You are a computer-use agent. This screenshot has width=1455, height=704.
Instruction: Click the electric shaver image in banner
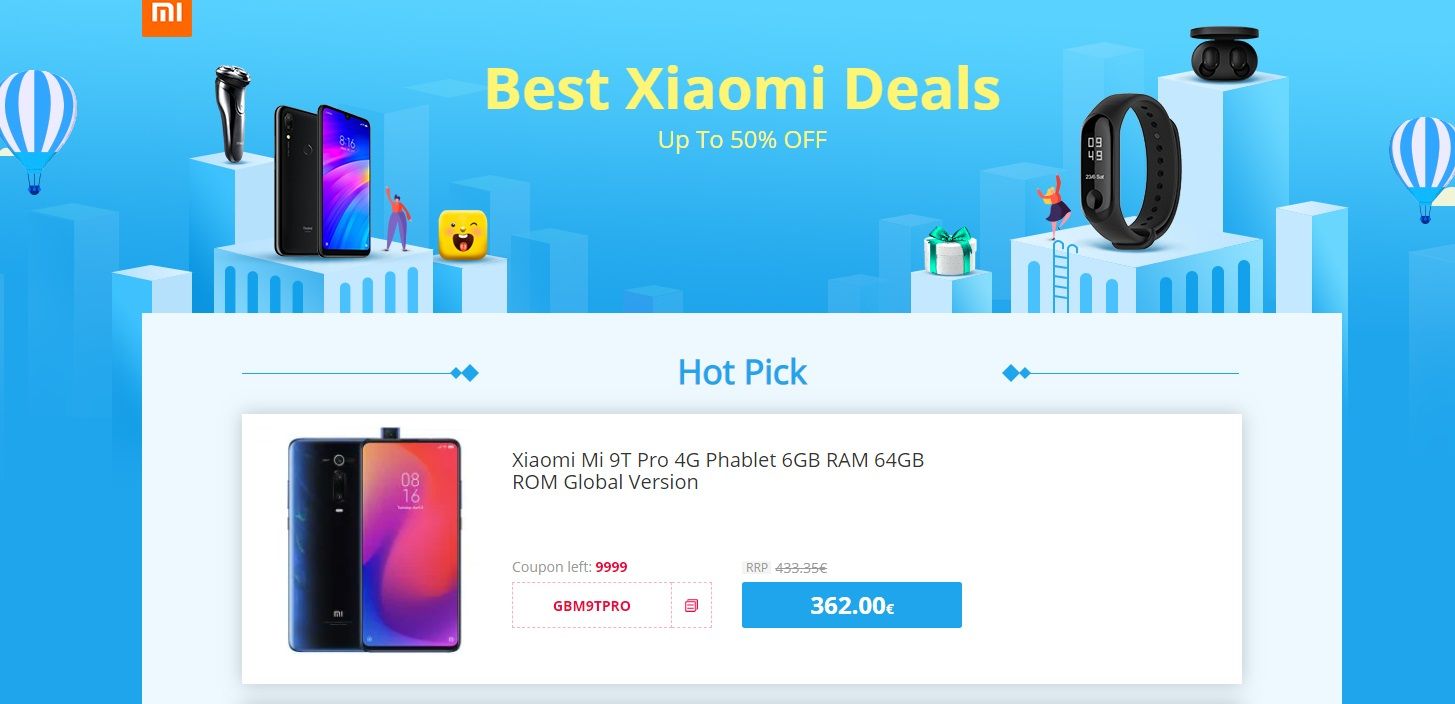(232, 114)
